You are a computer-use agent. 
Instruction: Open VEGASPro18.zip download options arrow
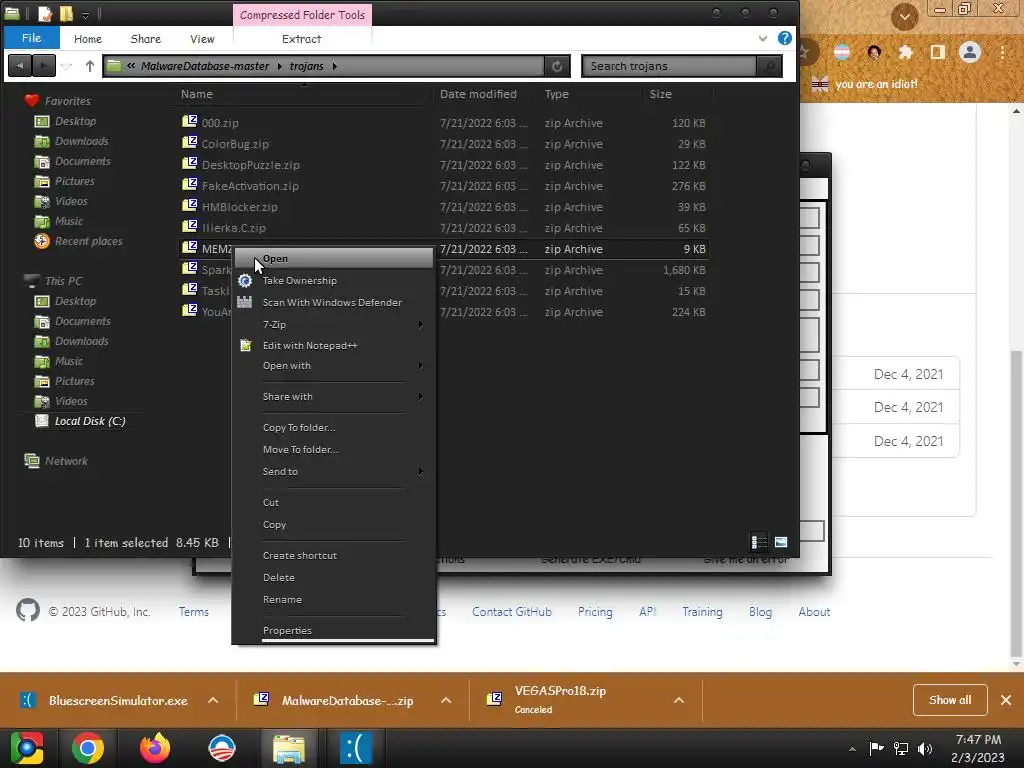[679, 700]
